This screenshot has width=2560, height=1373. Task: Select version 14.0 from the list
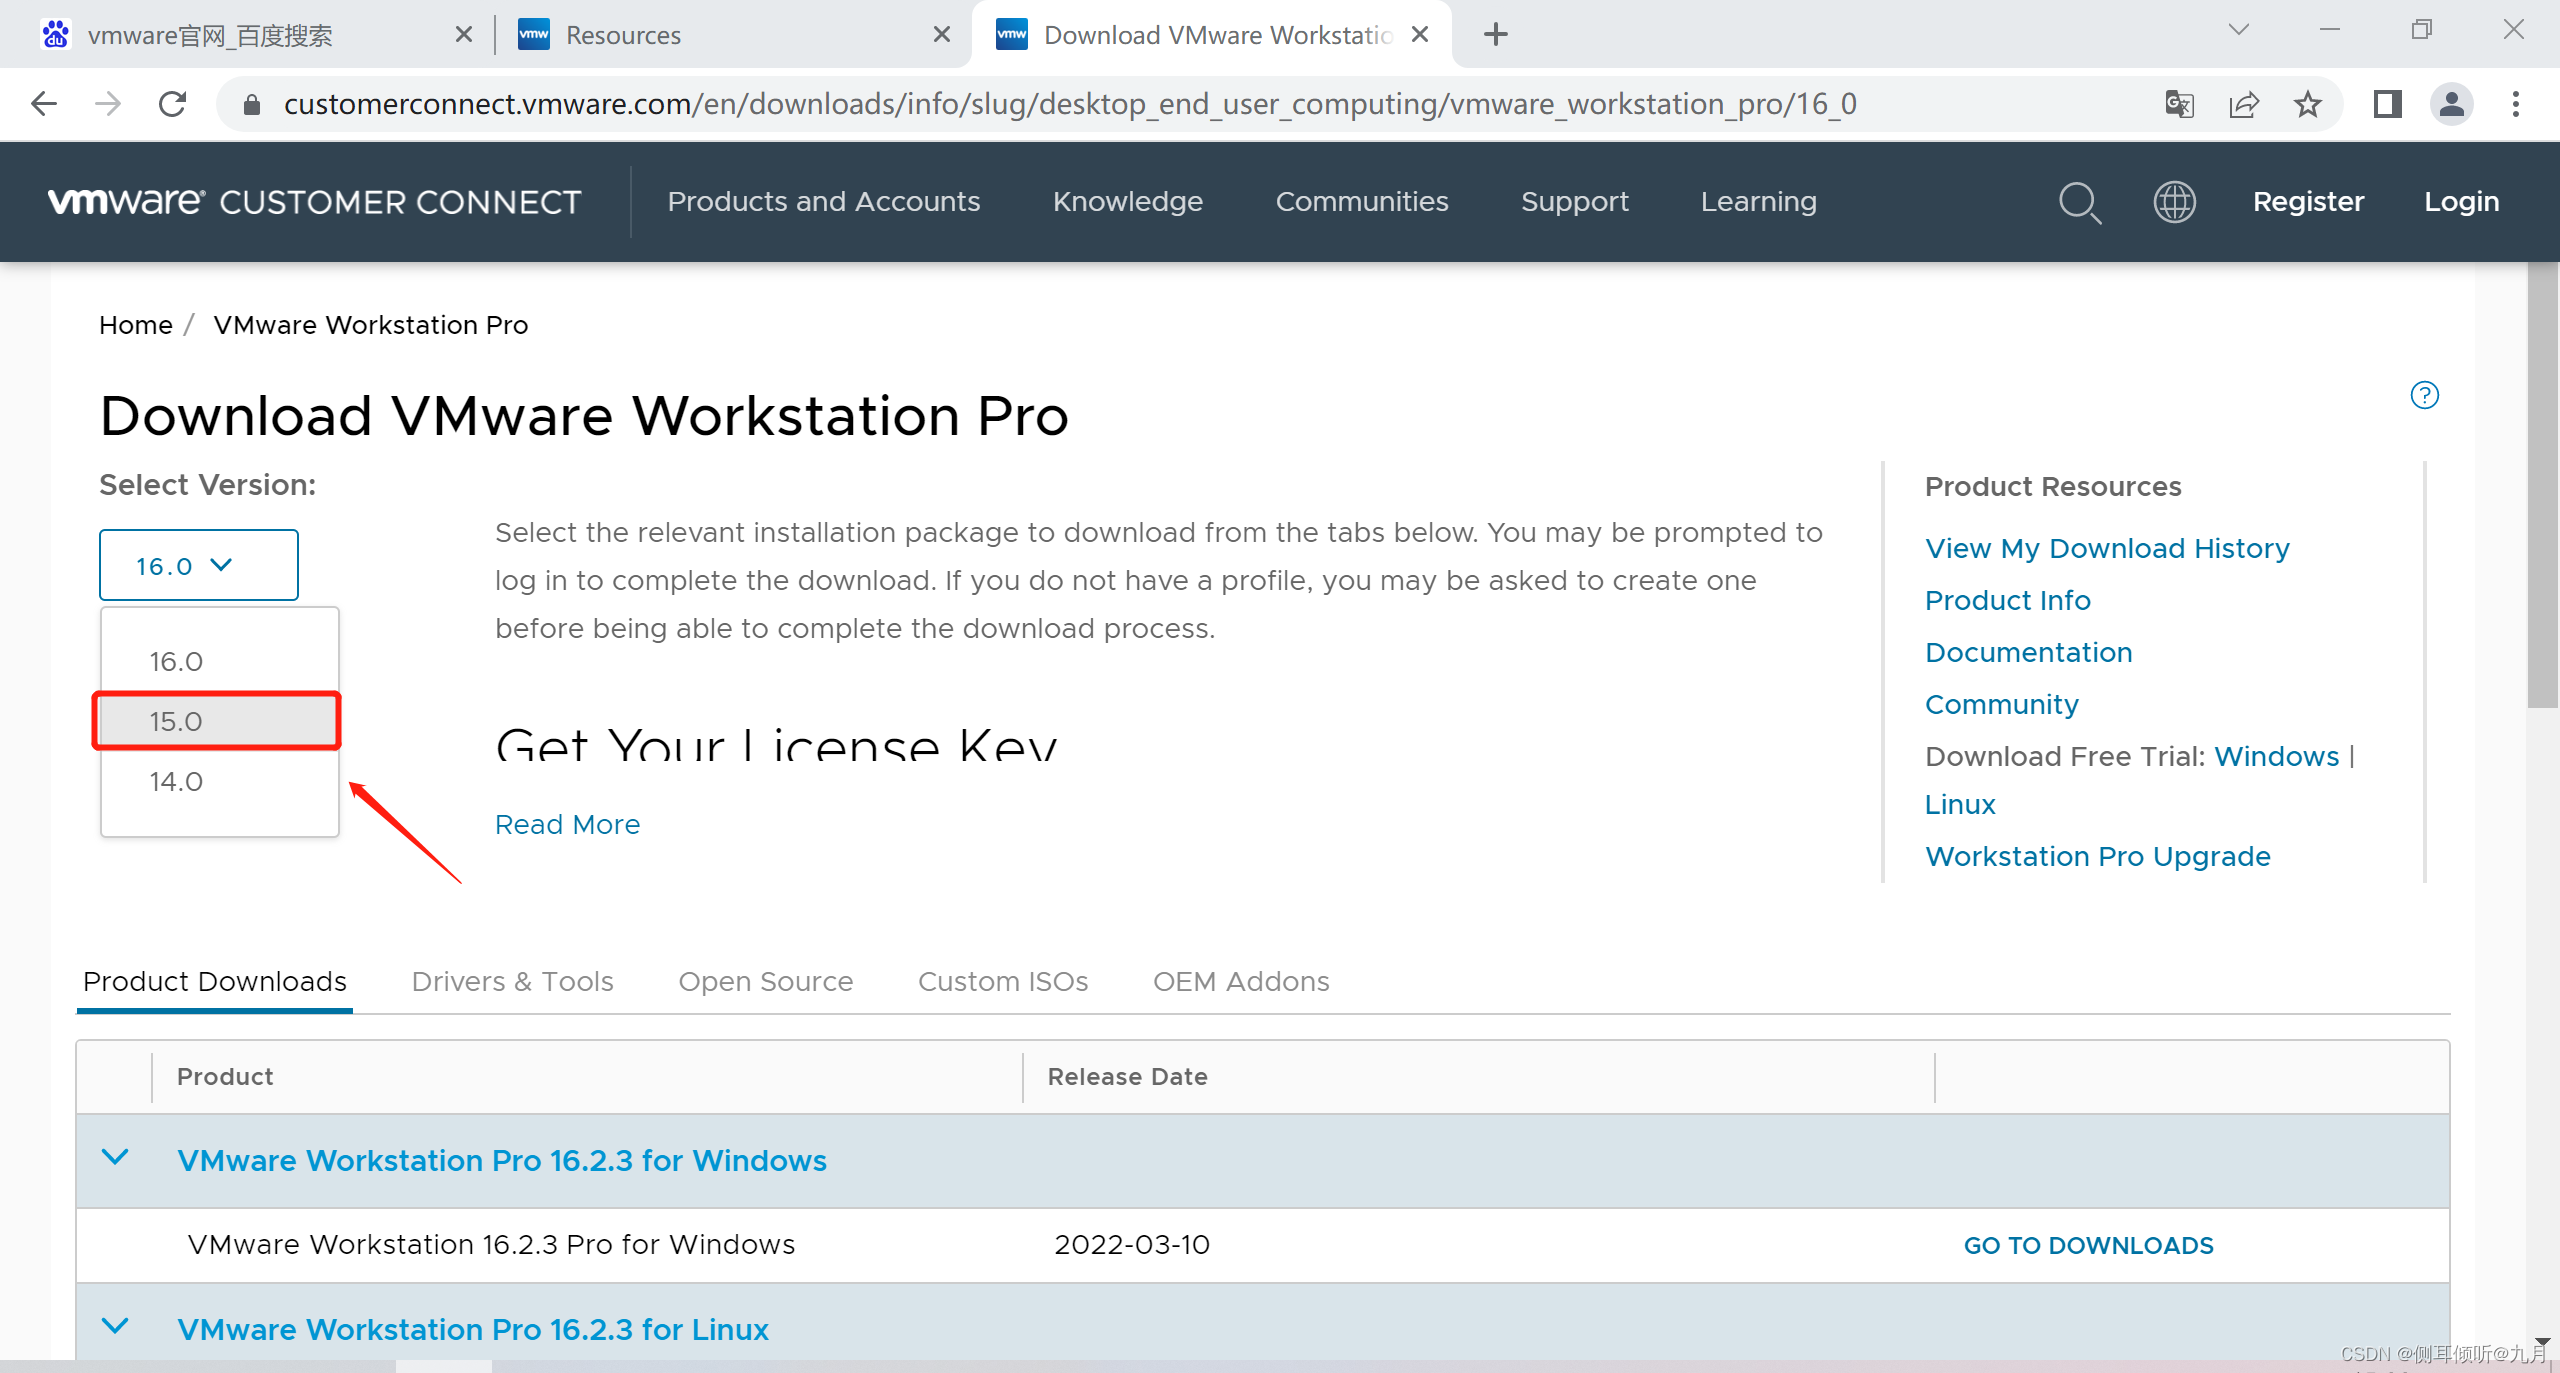(220, 781)
